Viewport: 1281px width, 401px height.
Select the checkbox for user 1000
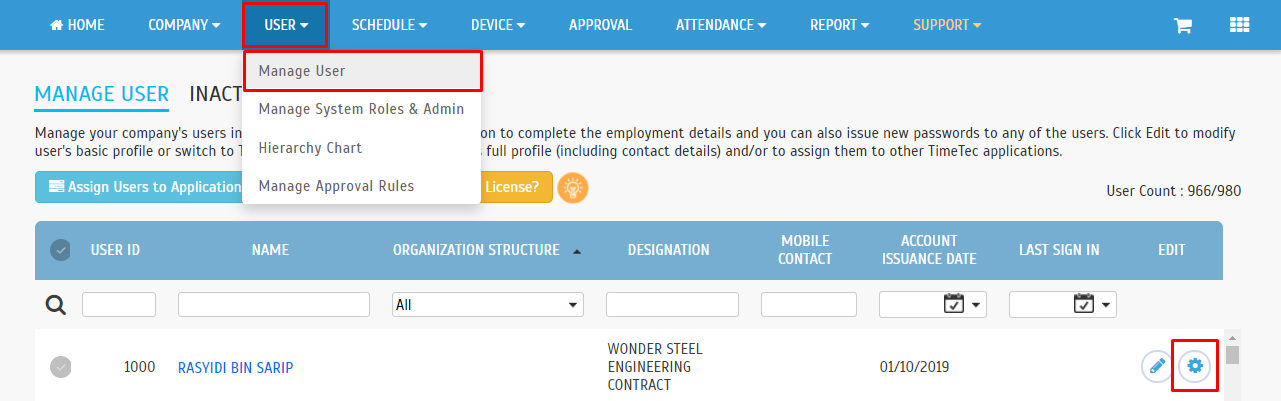[61, 367]
